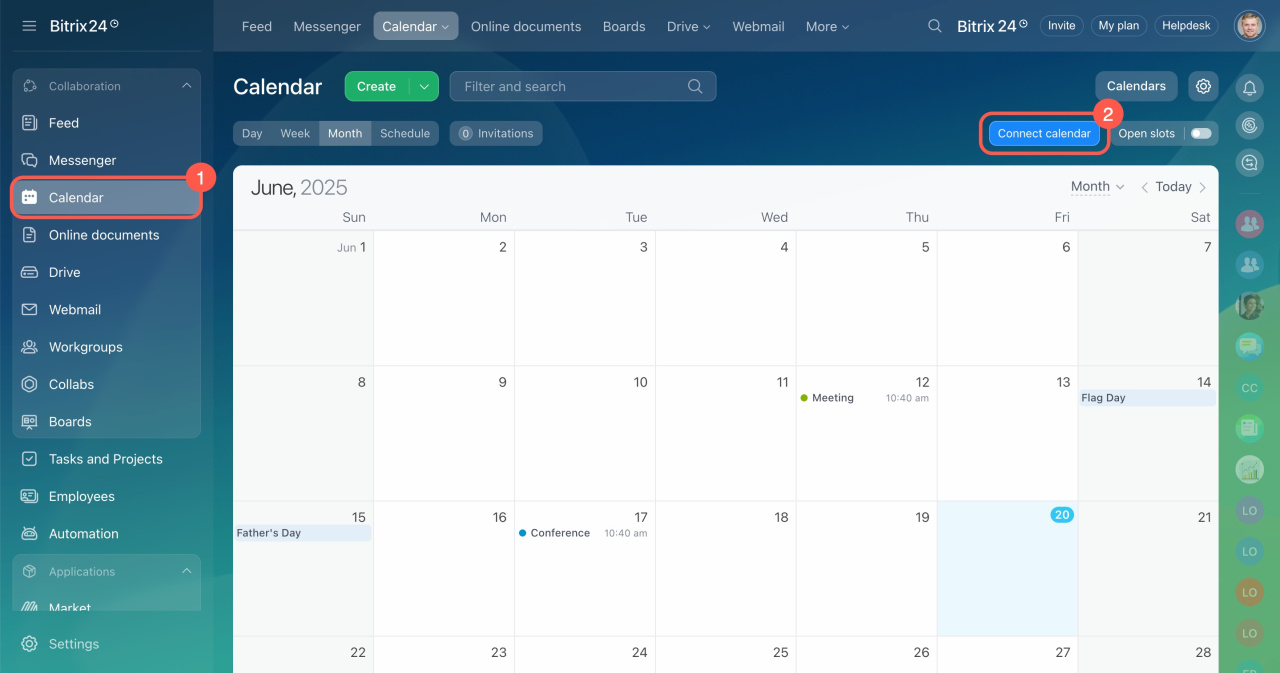Click the notifications bell icon
1280x673 pixels.
[x=1249, y=88]
